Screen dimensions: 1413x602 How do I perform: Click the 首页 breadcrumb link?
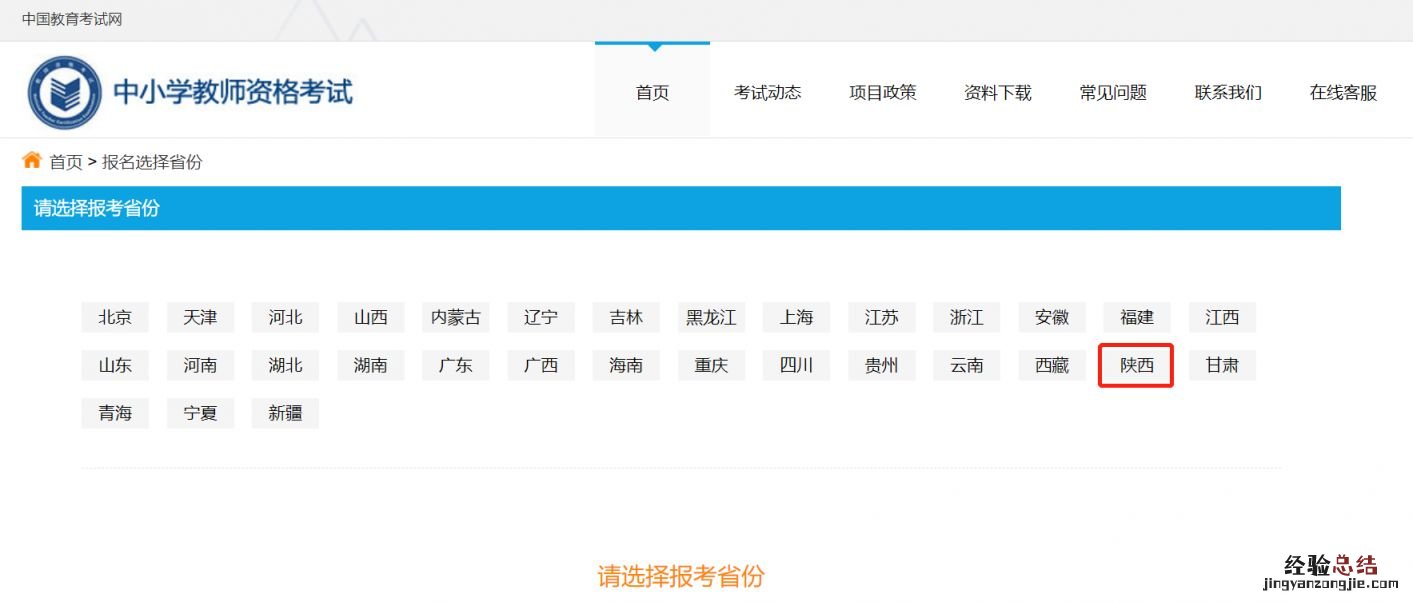tap(66, 162)
